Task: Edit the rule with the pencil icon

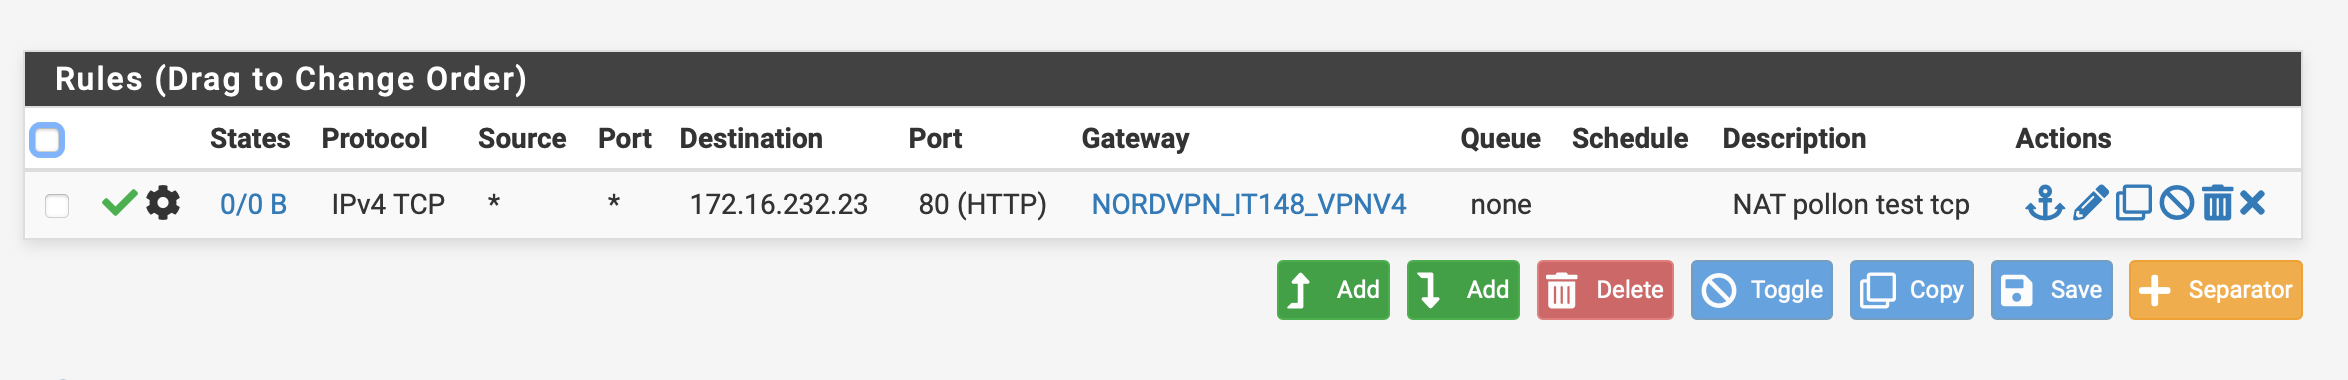Action: pos(2091,204)
